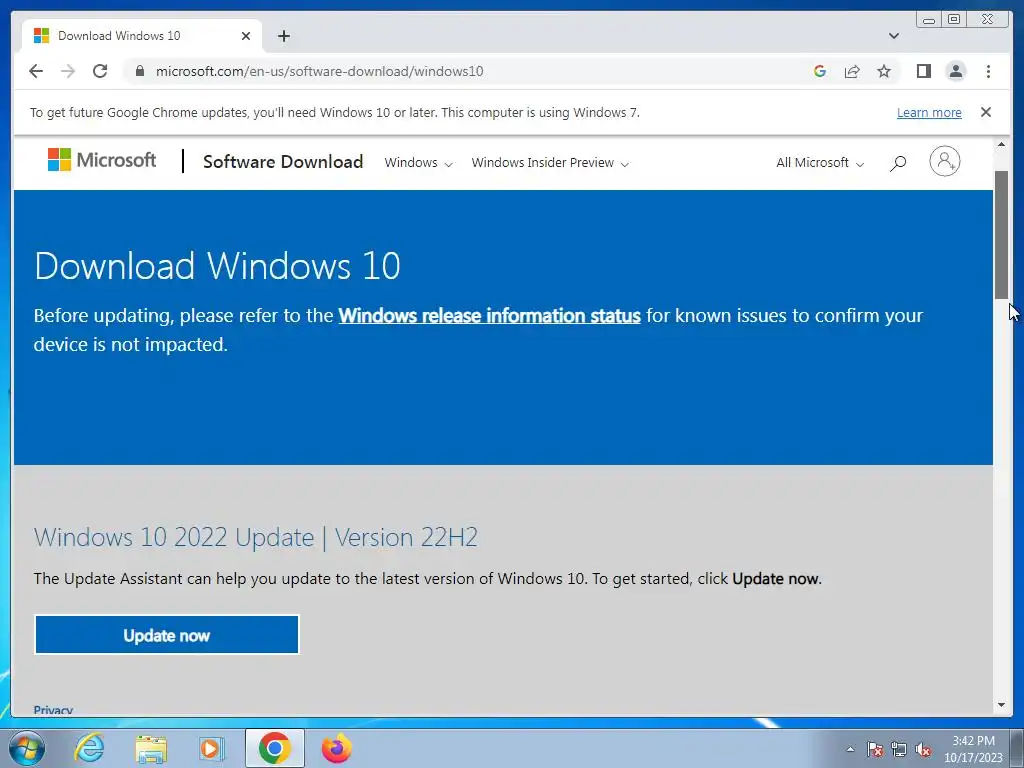Screen dimensions: 1024x768
Task: Click the muted volume tray icon
Action: 922,749
